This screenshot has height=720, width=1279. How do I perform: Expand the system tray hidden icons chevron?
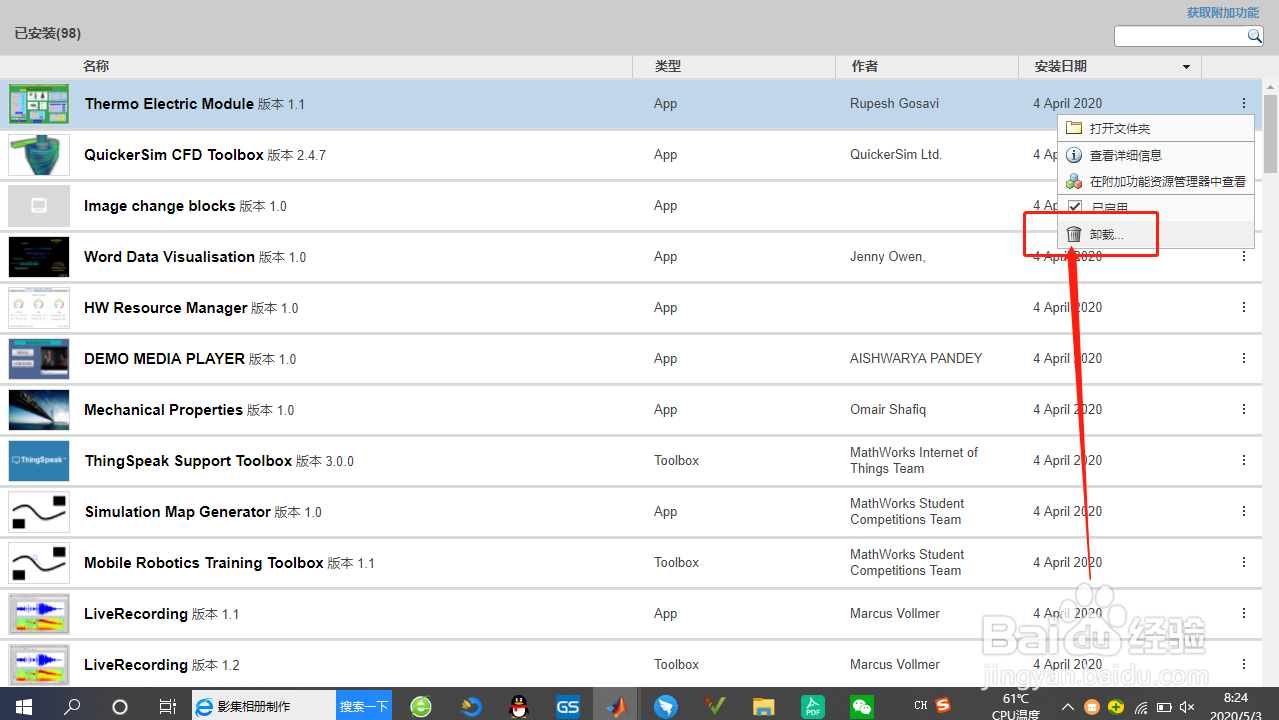1068,707
